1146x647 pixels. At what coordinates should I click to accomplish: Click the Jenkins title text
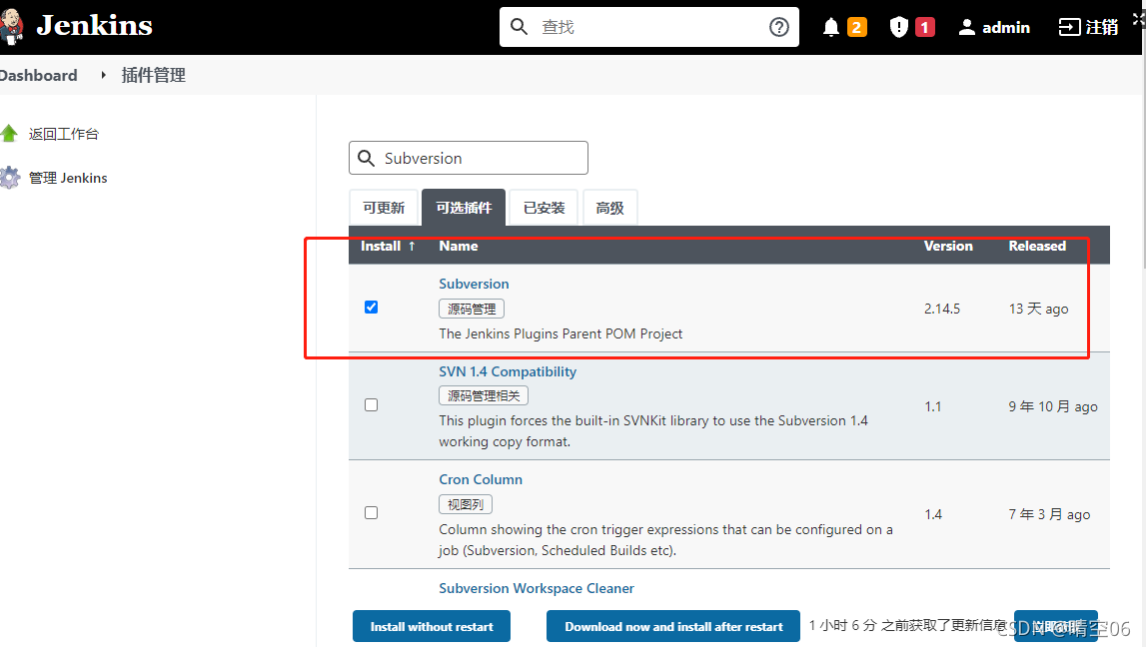pos(94,26)
